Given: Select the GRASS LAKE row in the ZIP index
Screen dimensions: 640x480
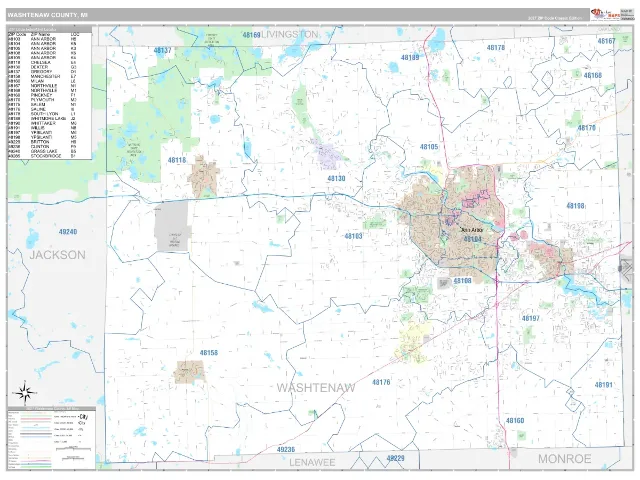Looking at the screenshot, I should (42, 151).
